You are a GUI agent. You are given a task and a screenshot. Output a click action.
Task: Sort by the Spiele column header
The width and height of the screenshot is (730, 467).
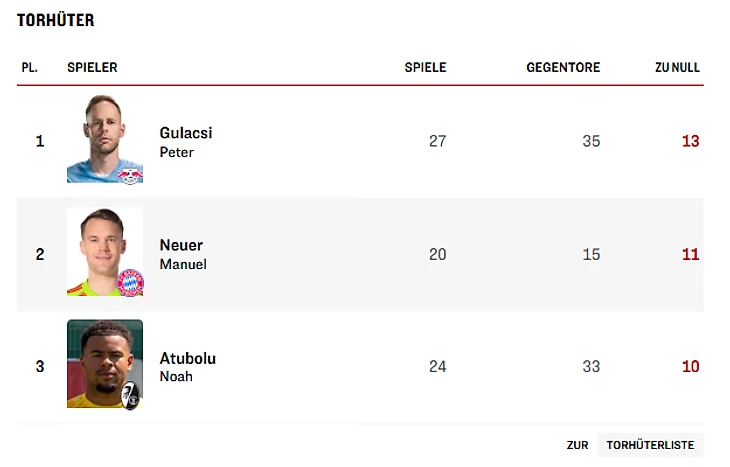click(x=425, y=68)
